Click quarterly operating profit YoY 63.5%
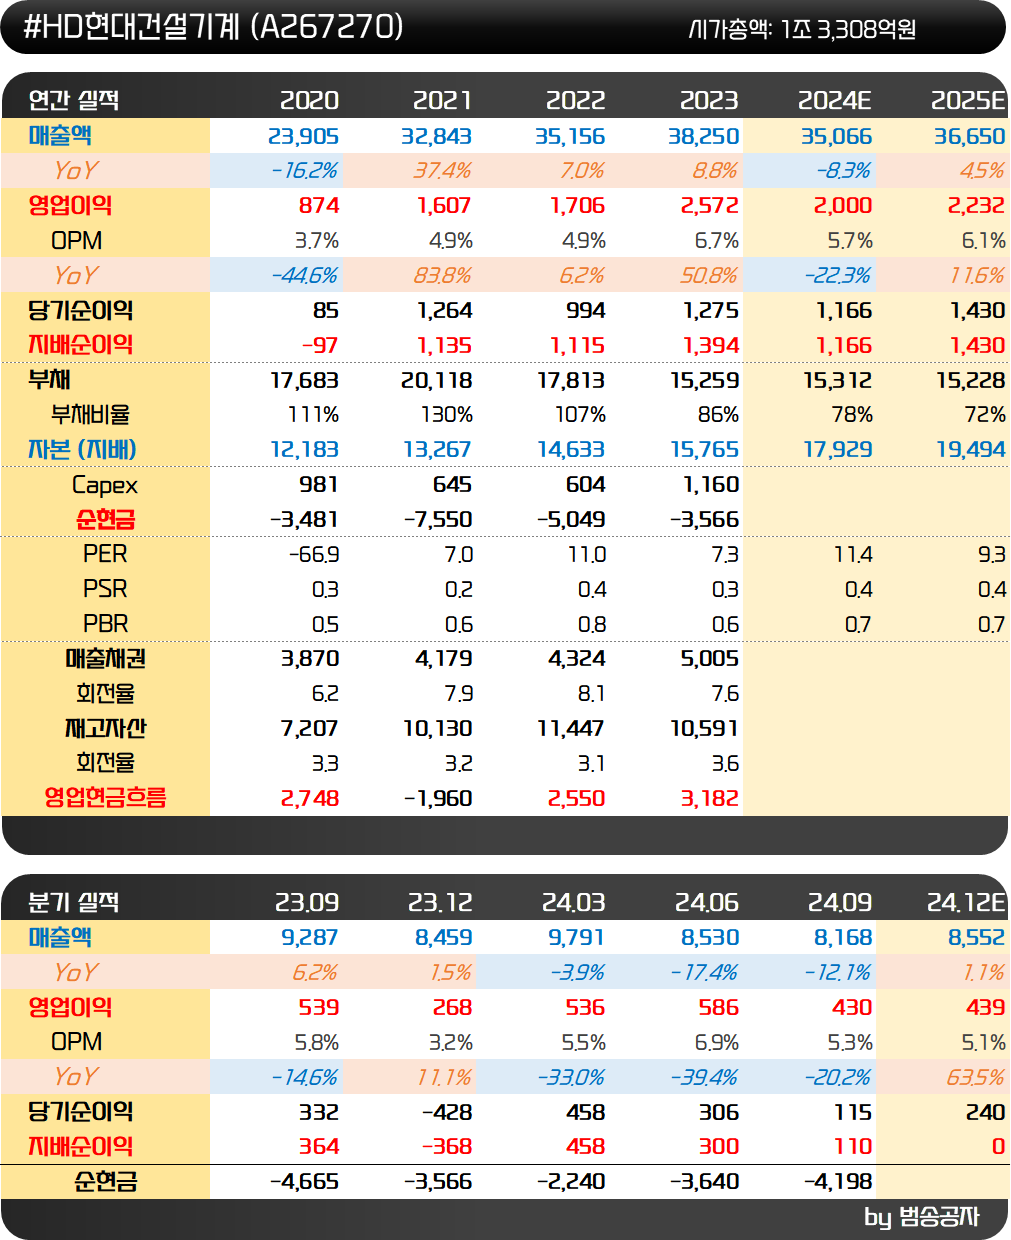Viewport: 1011px width, 1240px height. (975, 1077)
